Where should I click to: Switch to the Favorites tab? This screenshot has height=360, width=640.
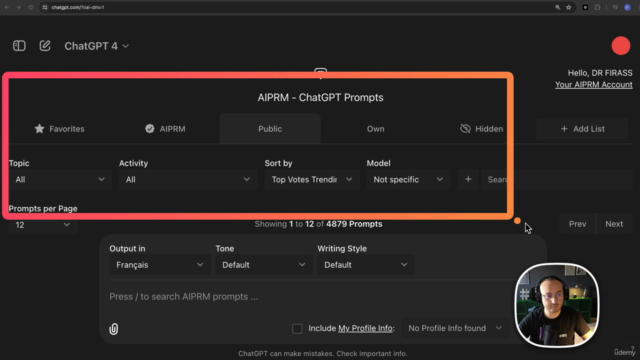pos(60,129)
